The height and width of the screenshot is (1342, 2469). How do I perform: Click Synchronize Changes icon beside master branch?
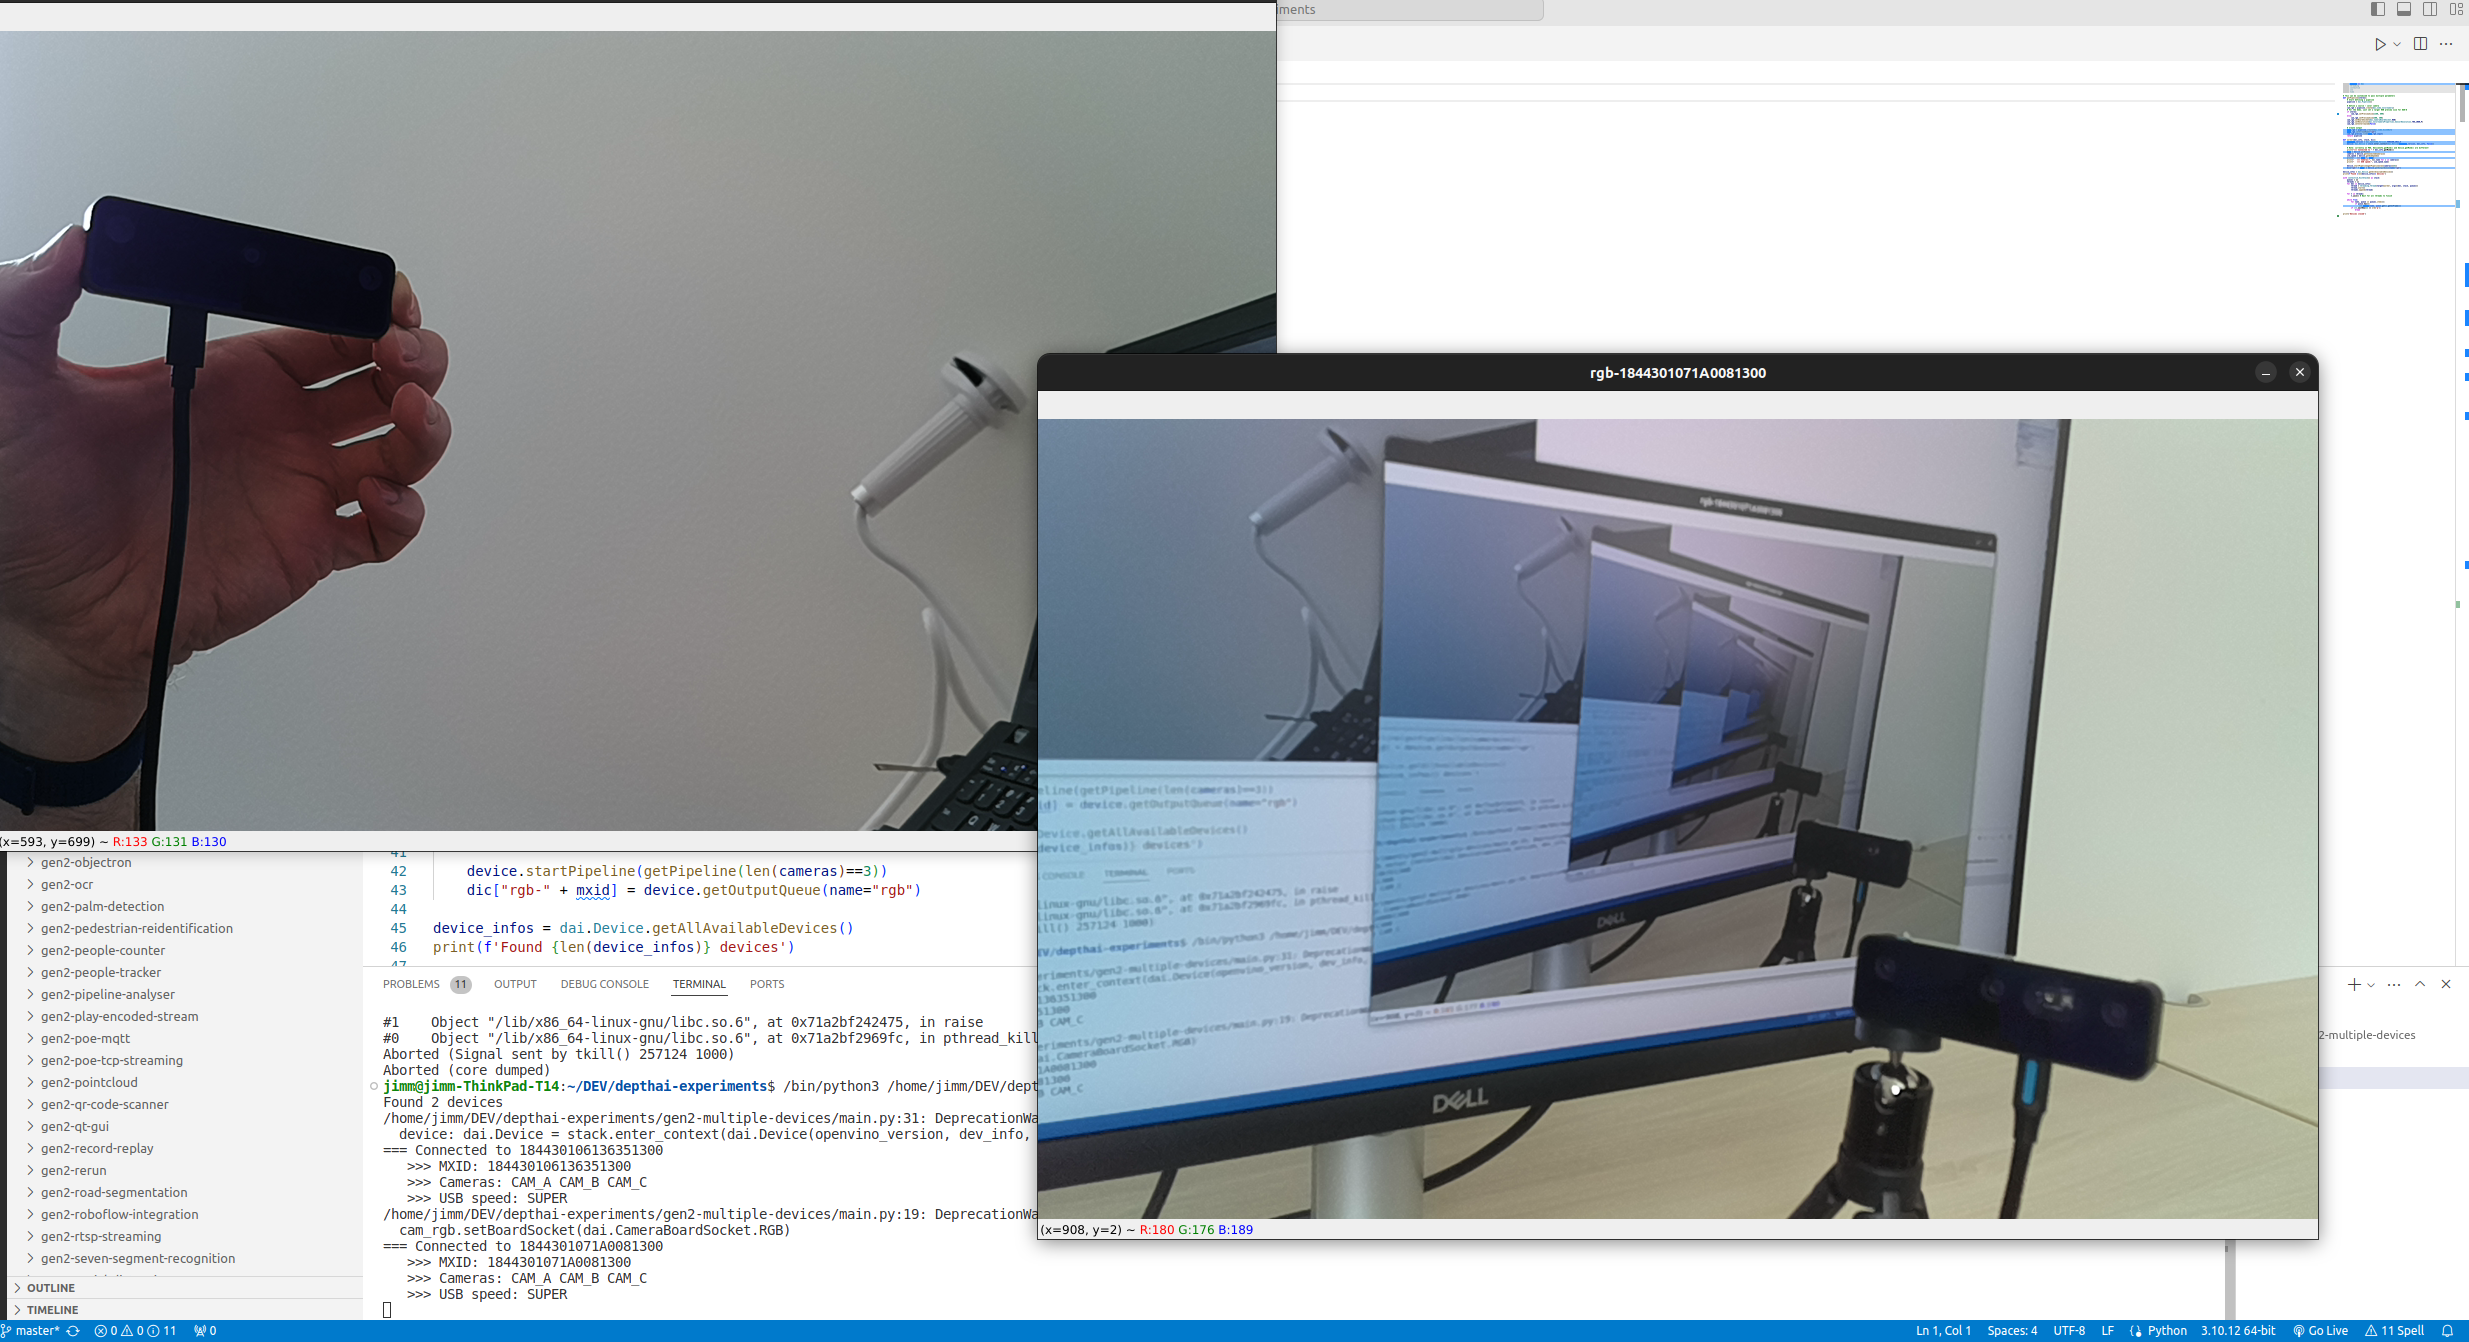pyautogui.click(x=73, y=1331)
